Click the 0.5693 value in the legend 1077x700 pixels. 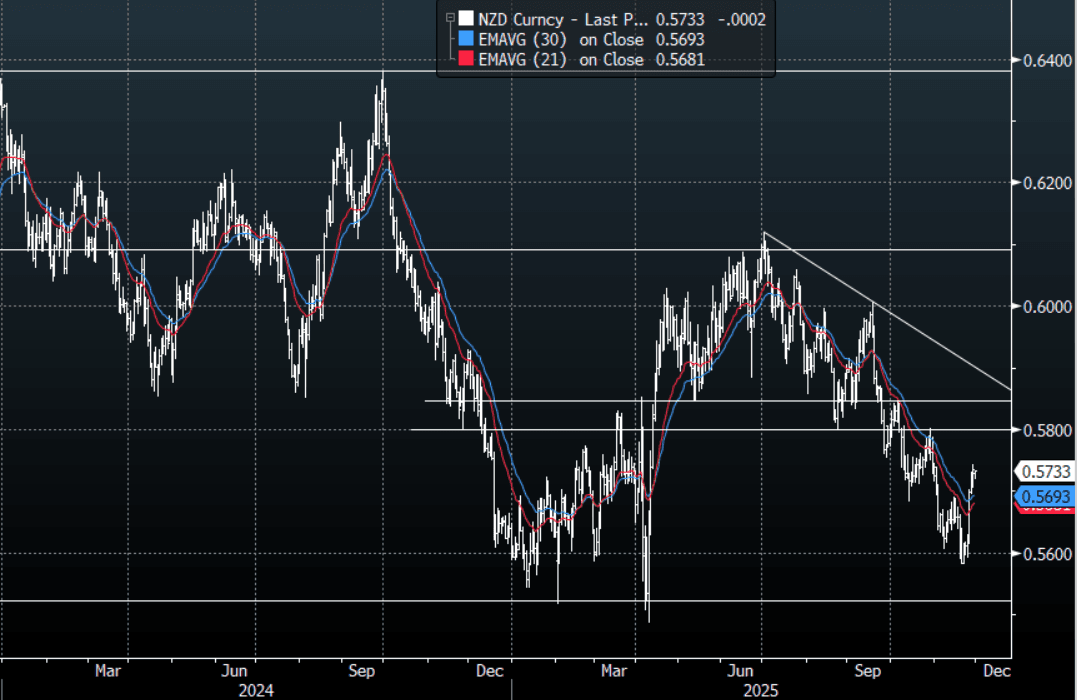(x=680, y=39)
